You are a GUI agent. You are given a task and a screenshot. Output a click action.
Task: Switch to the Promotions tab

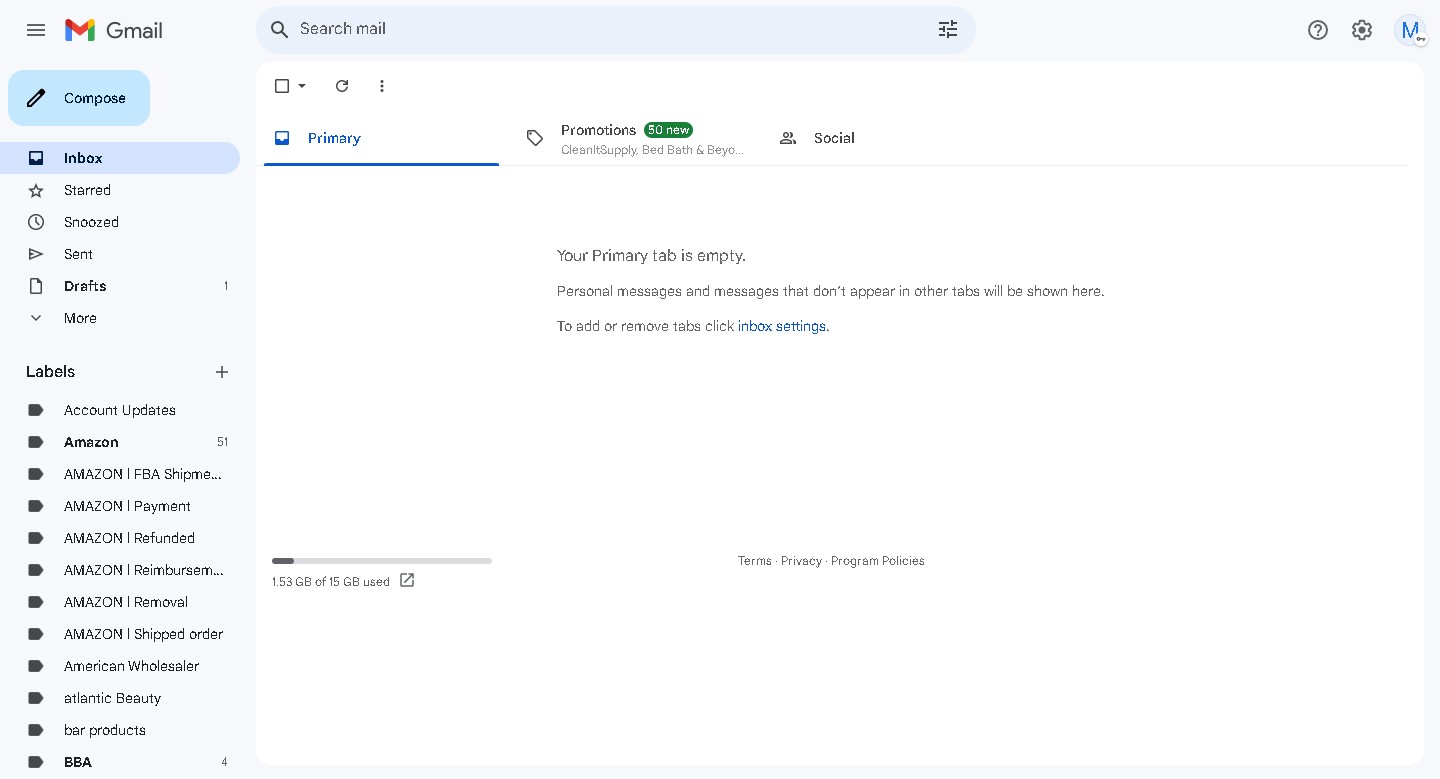[x=634, y=138]
